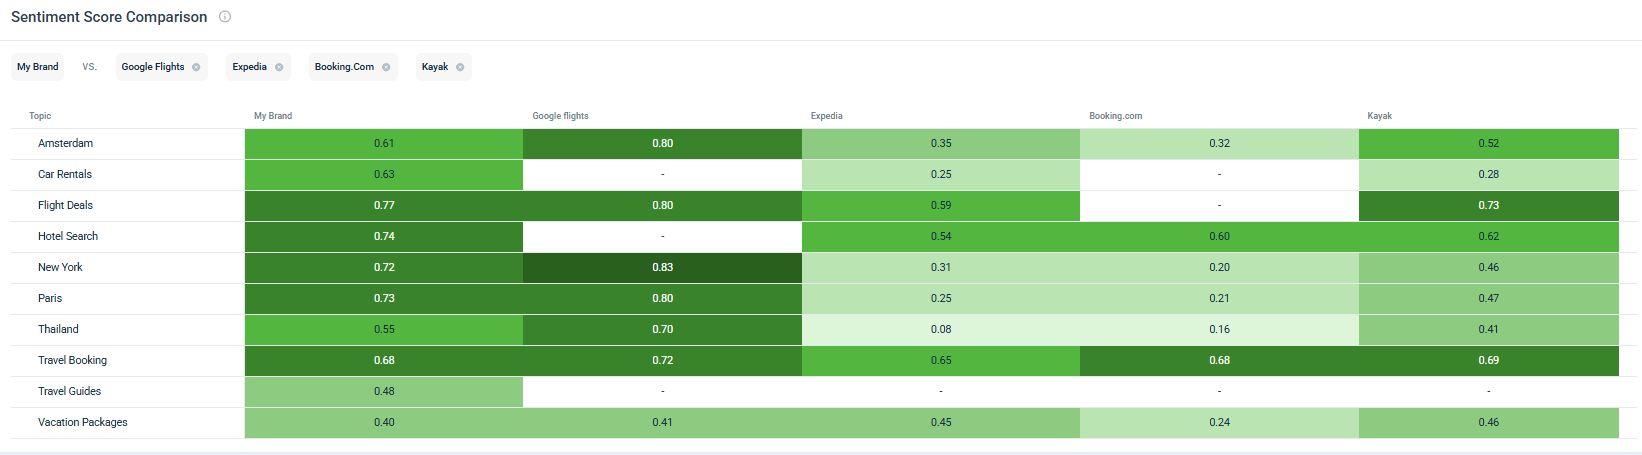The height and width of the screenshot is (455, 1642).
Task: Sort by the Topic column header
Action: click(x=40, y=116)
